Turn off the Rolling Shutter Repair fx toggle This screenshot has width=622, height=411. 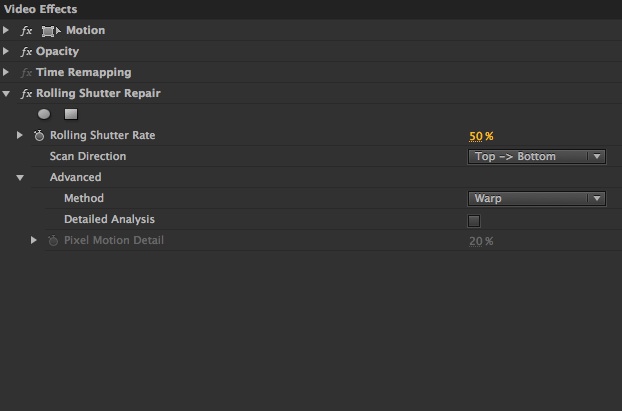(x=26, y=94)
